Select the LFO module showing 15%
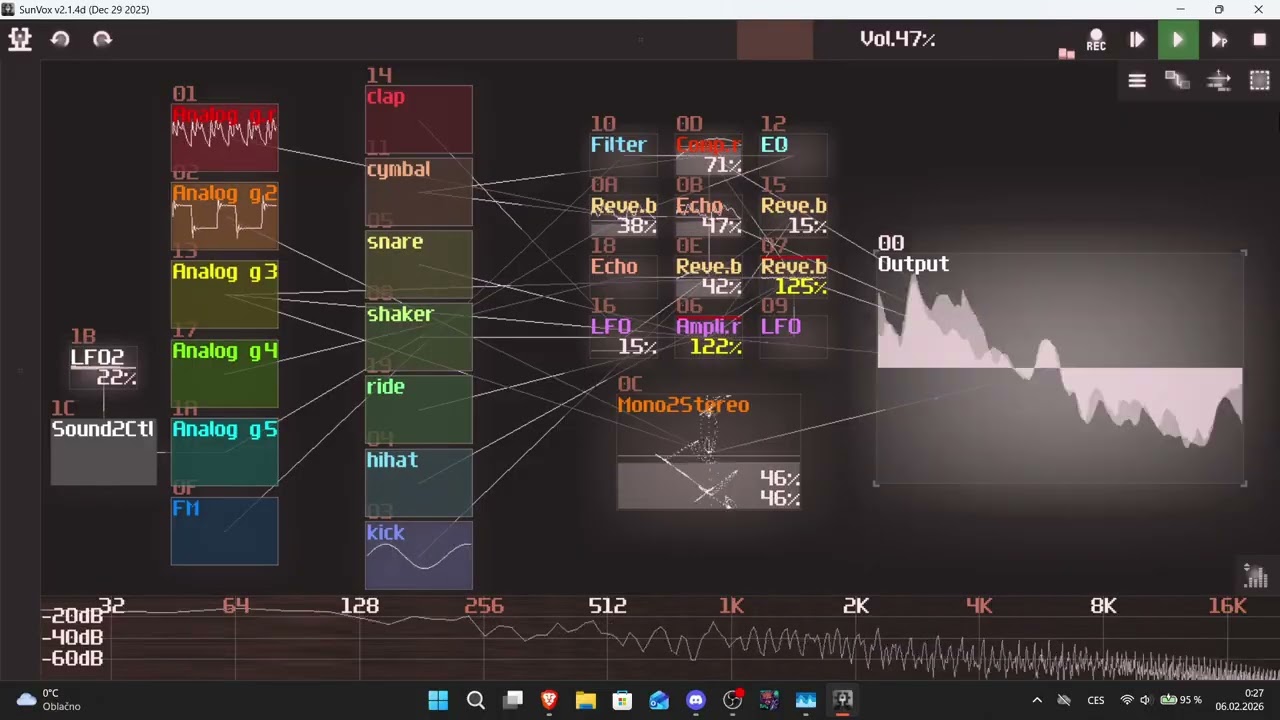The width and height of the screenshot is (1280, 720). pyautogui.click(x=624, y=337)
